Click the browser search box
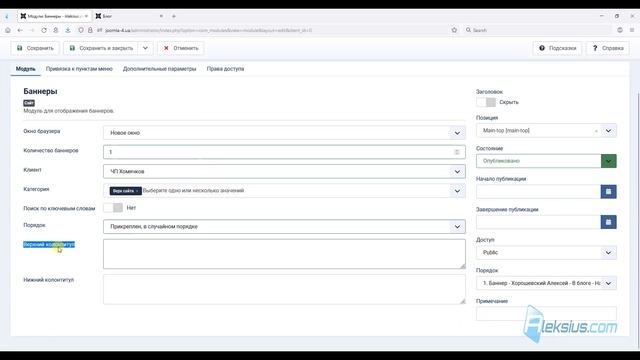 [x=537, y=30]
